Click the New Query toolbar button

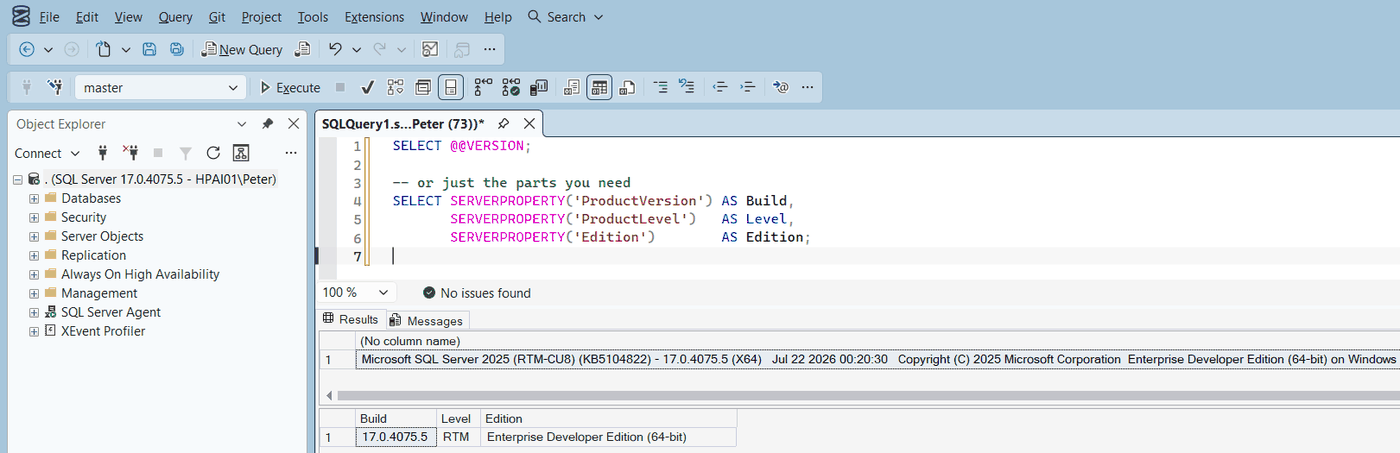click(243, 49)
